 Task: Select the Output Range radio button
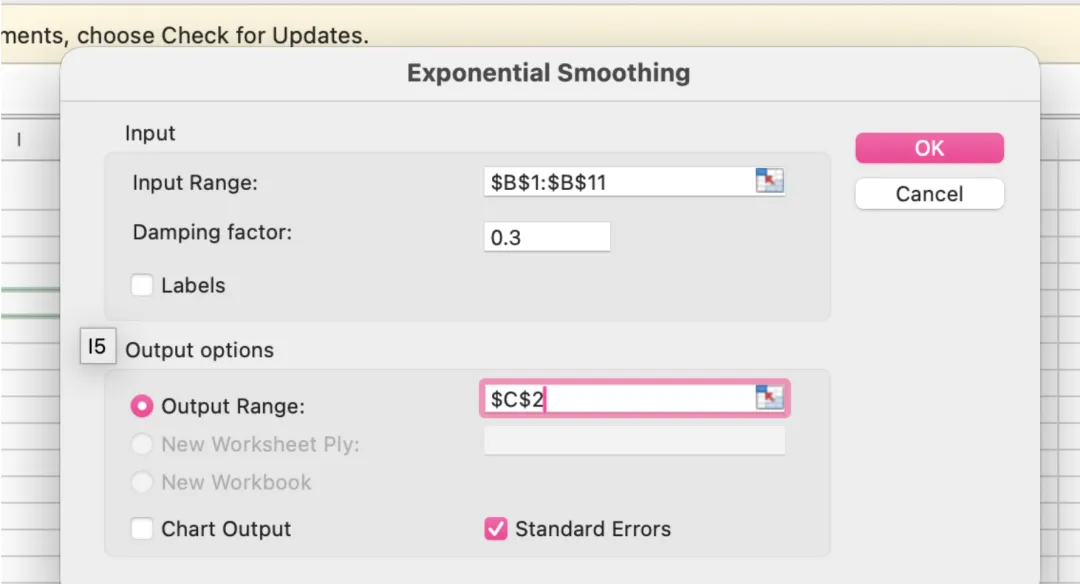coord(143,406)
